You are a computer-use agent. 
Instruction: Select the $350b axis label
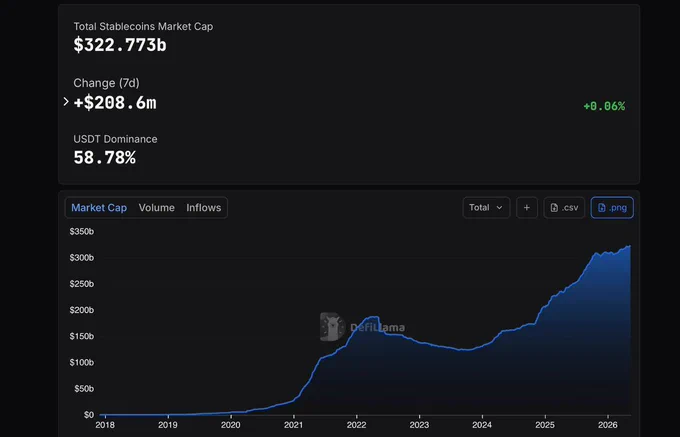click(x=82, y=232)
